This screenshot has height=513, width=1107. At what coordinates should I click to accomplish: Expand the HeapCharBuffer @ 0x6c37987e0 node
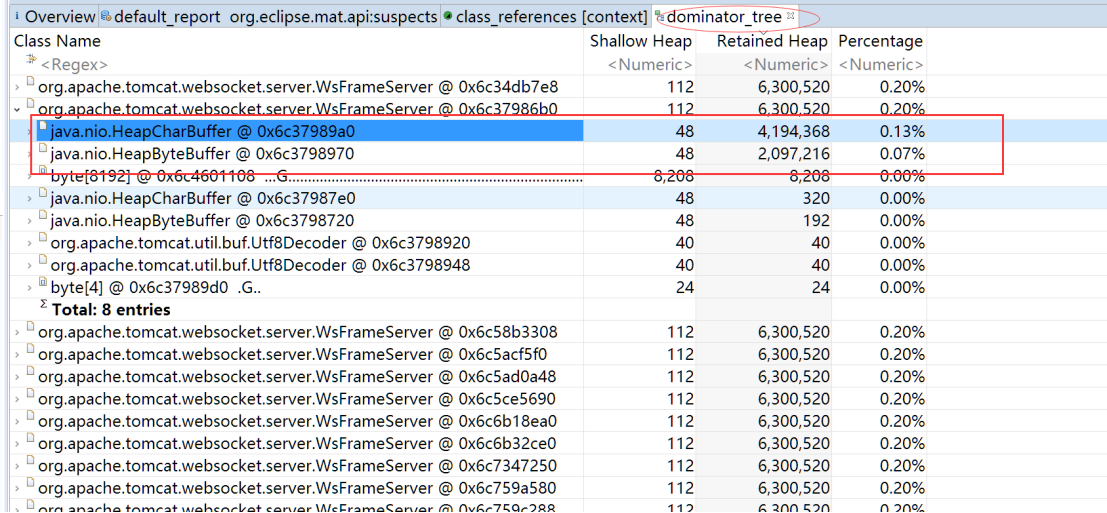29,198
